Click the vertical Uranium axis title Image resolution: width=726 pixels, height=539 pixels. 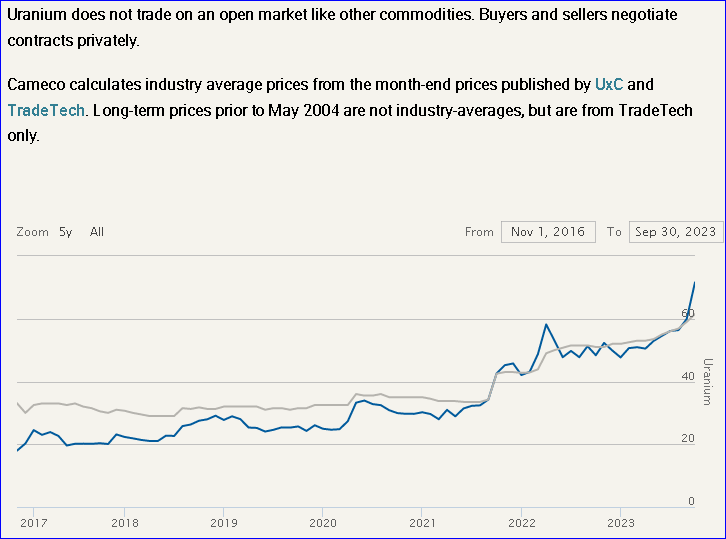707,381
